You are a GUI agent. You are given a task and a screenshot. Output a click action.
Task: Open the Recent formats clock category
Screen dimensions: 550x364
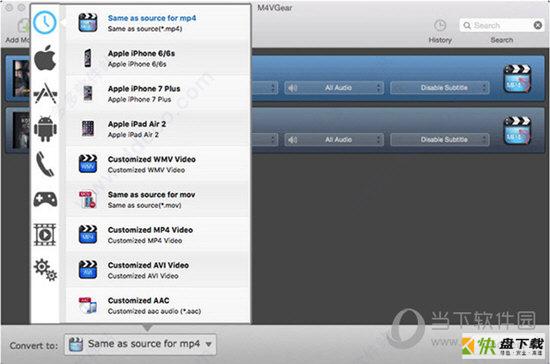click(x=45, y=22)
